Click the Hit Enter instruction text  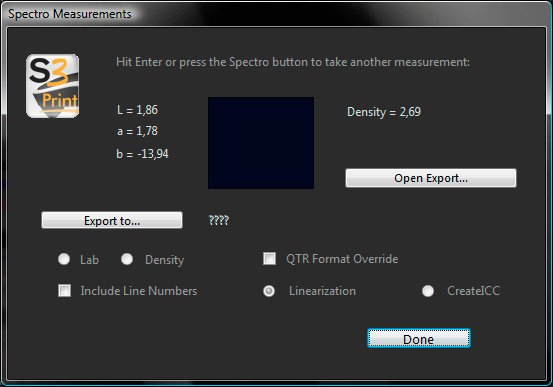tap(293, 62)
